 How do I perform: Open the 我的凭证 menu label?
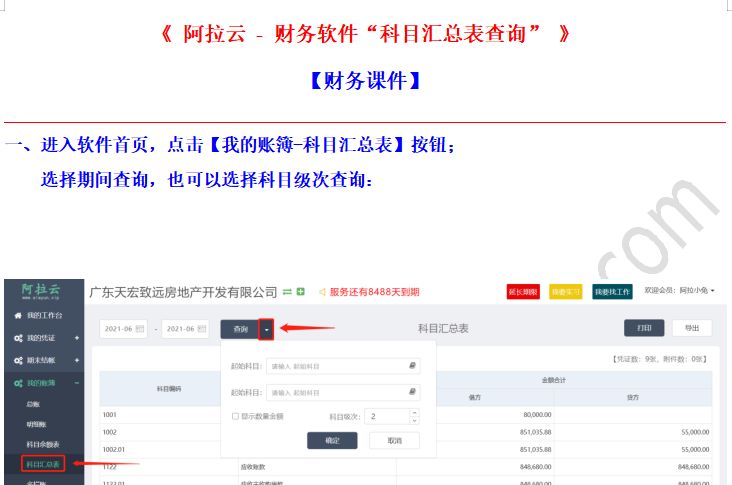pyautogui.click(x=41, y=338)
